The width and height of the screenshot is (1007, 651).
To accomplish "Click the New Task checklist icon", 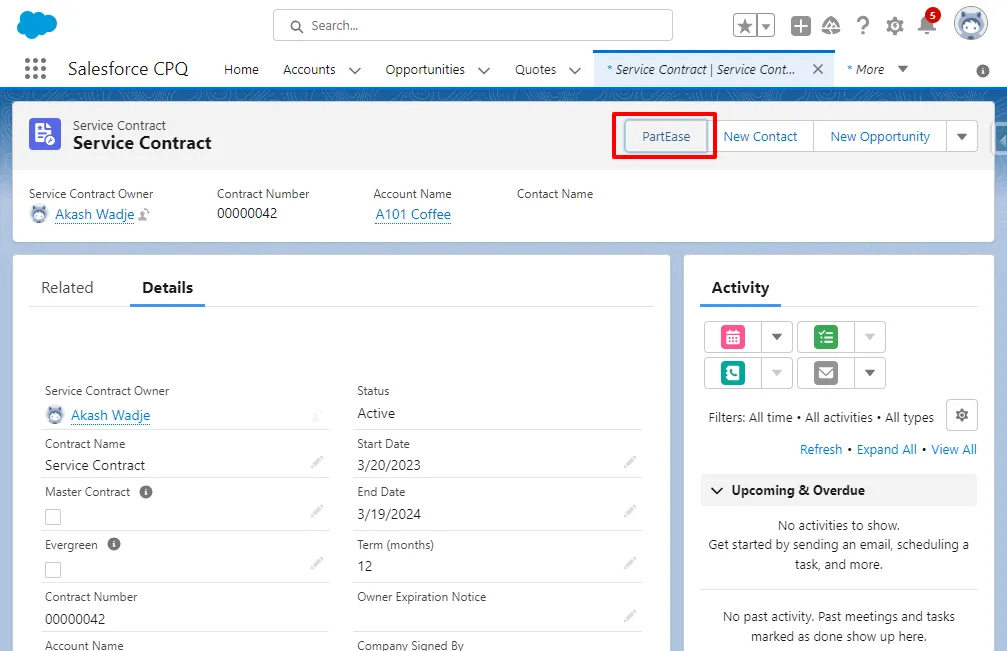I will pos(826,337).
